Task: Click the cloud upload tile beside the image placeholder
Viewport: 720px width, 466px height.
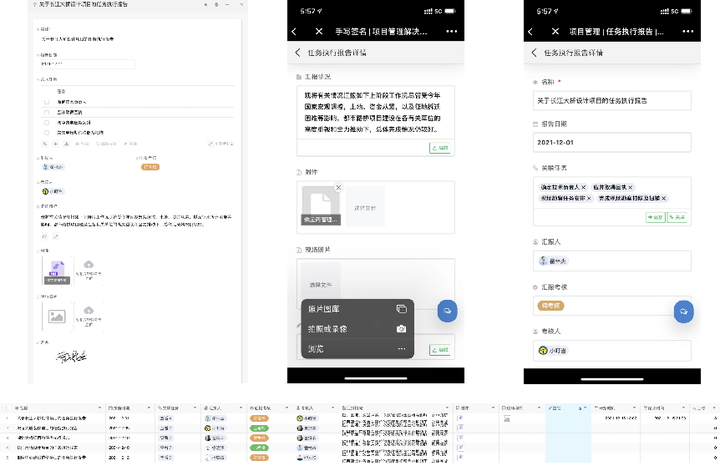Action: coord(89,316)
